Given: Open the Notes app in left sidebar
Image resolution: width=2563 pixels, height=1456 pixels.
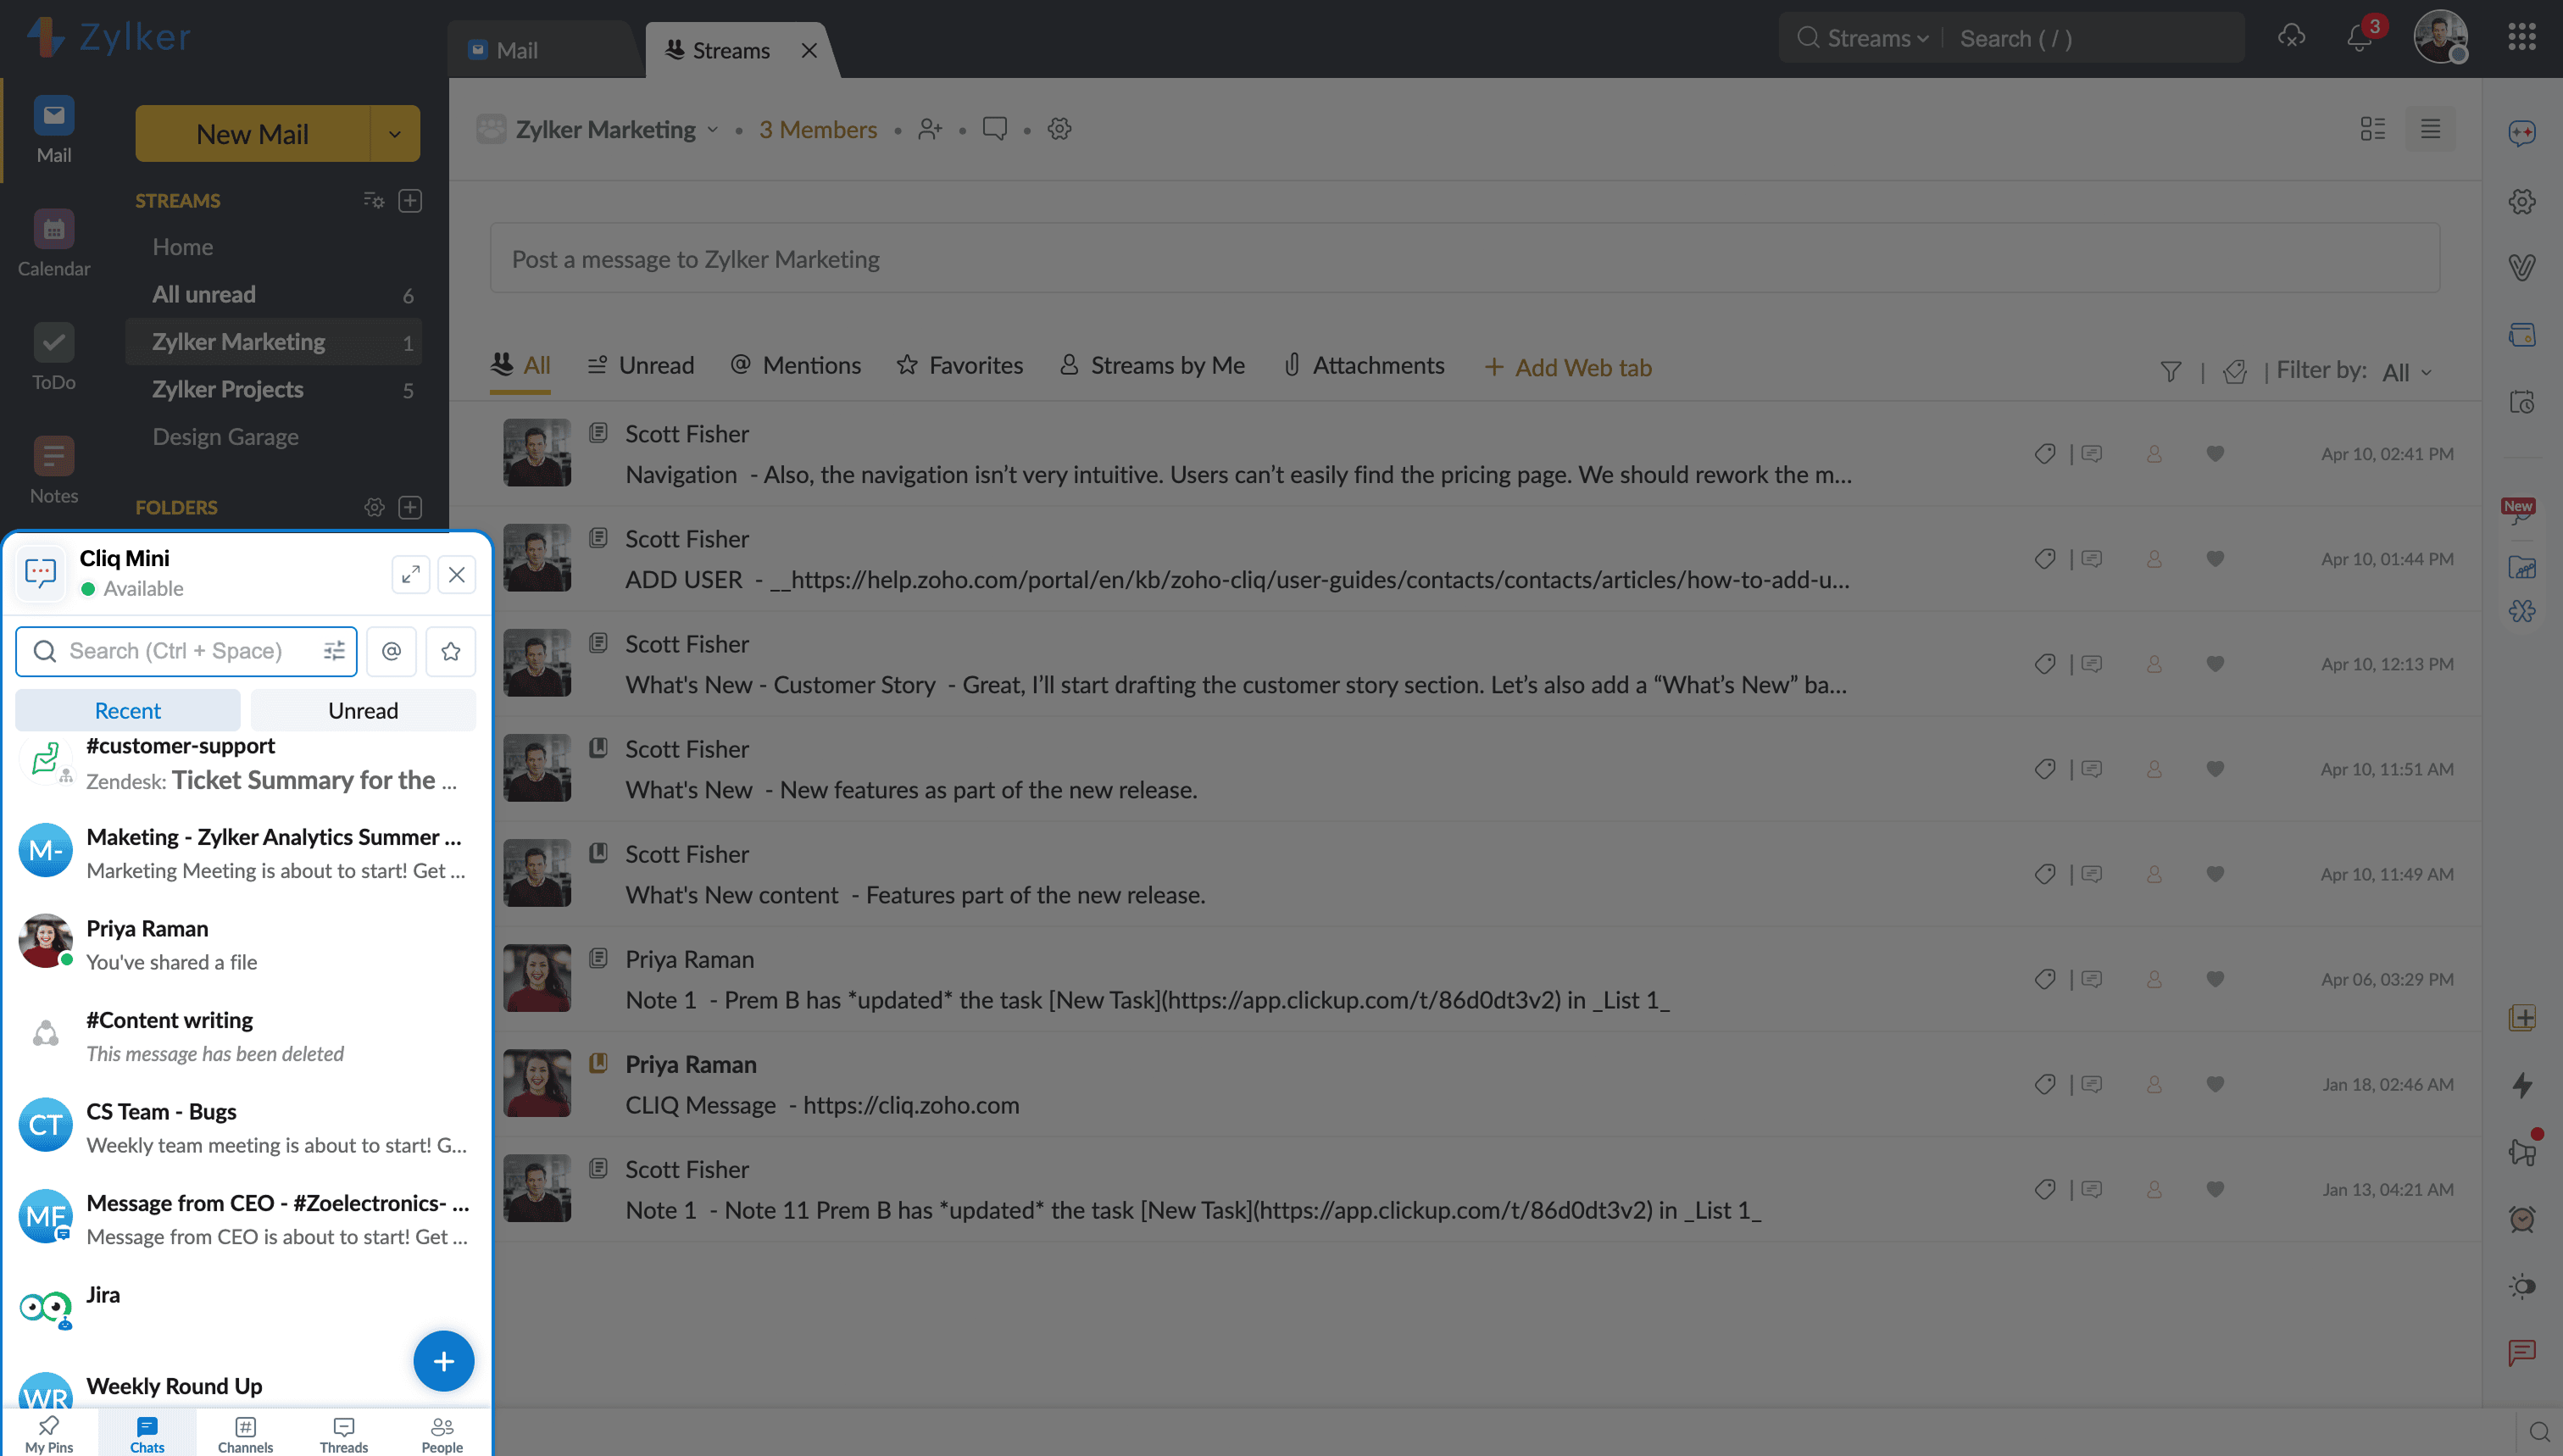Looking at the screenshot, I should 54,470.
